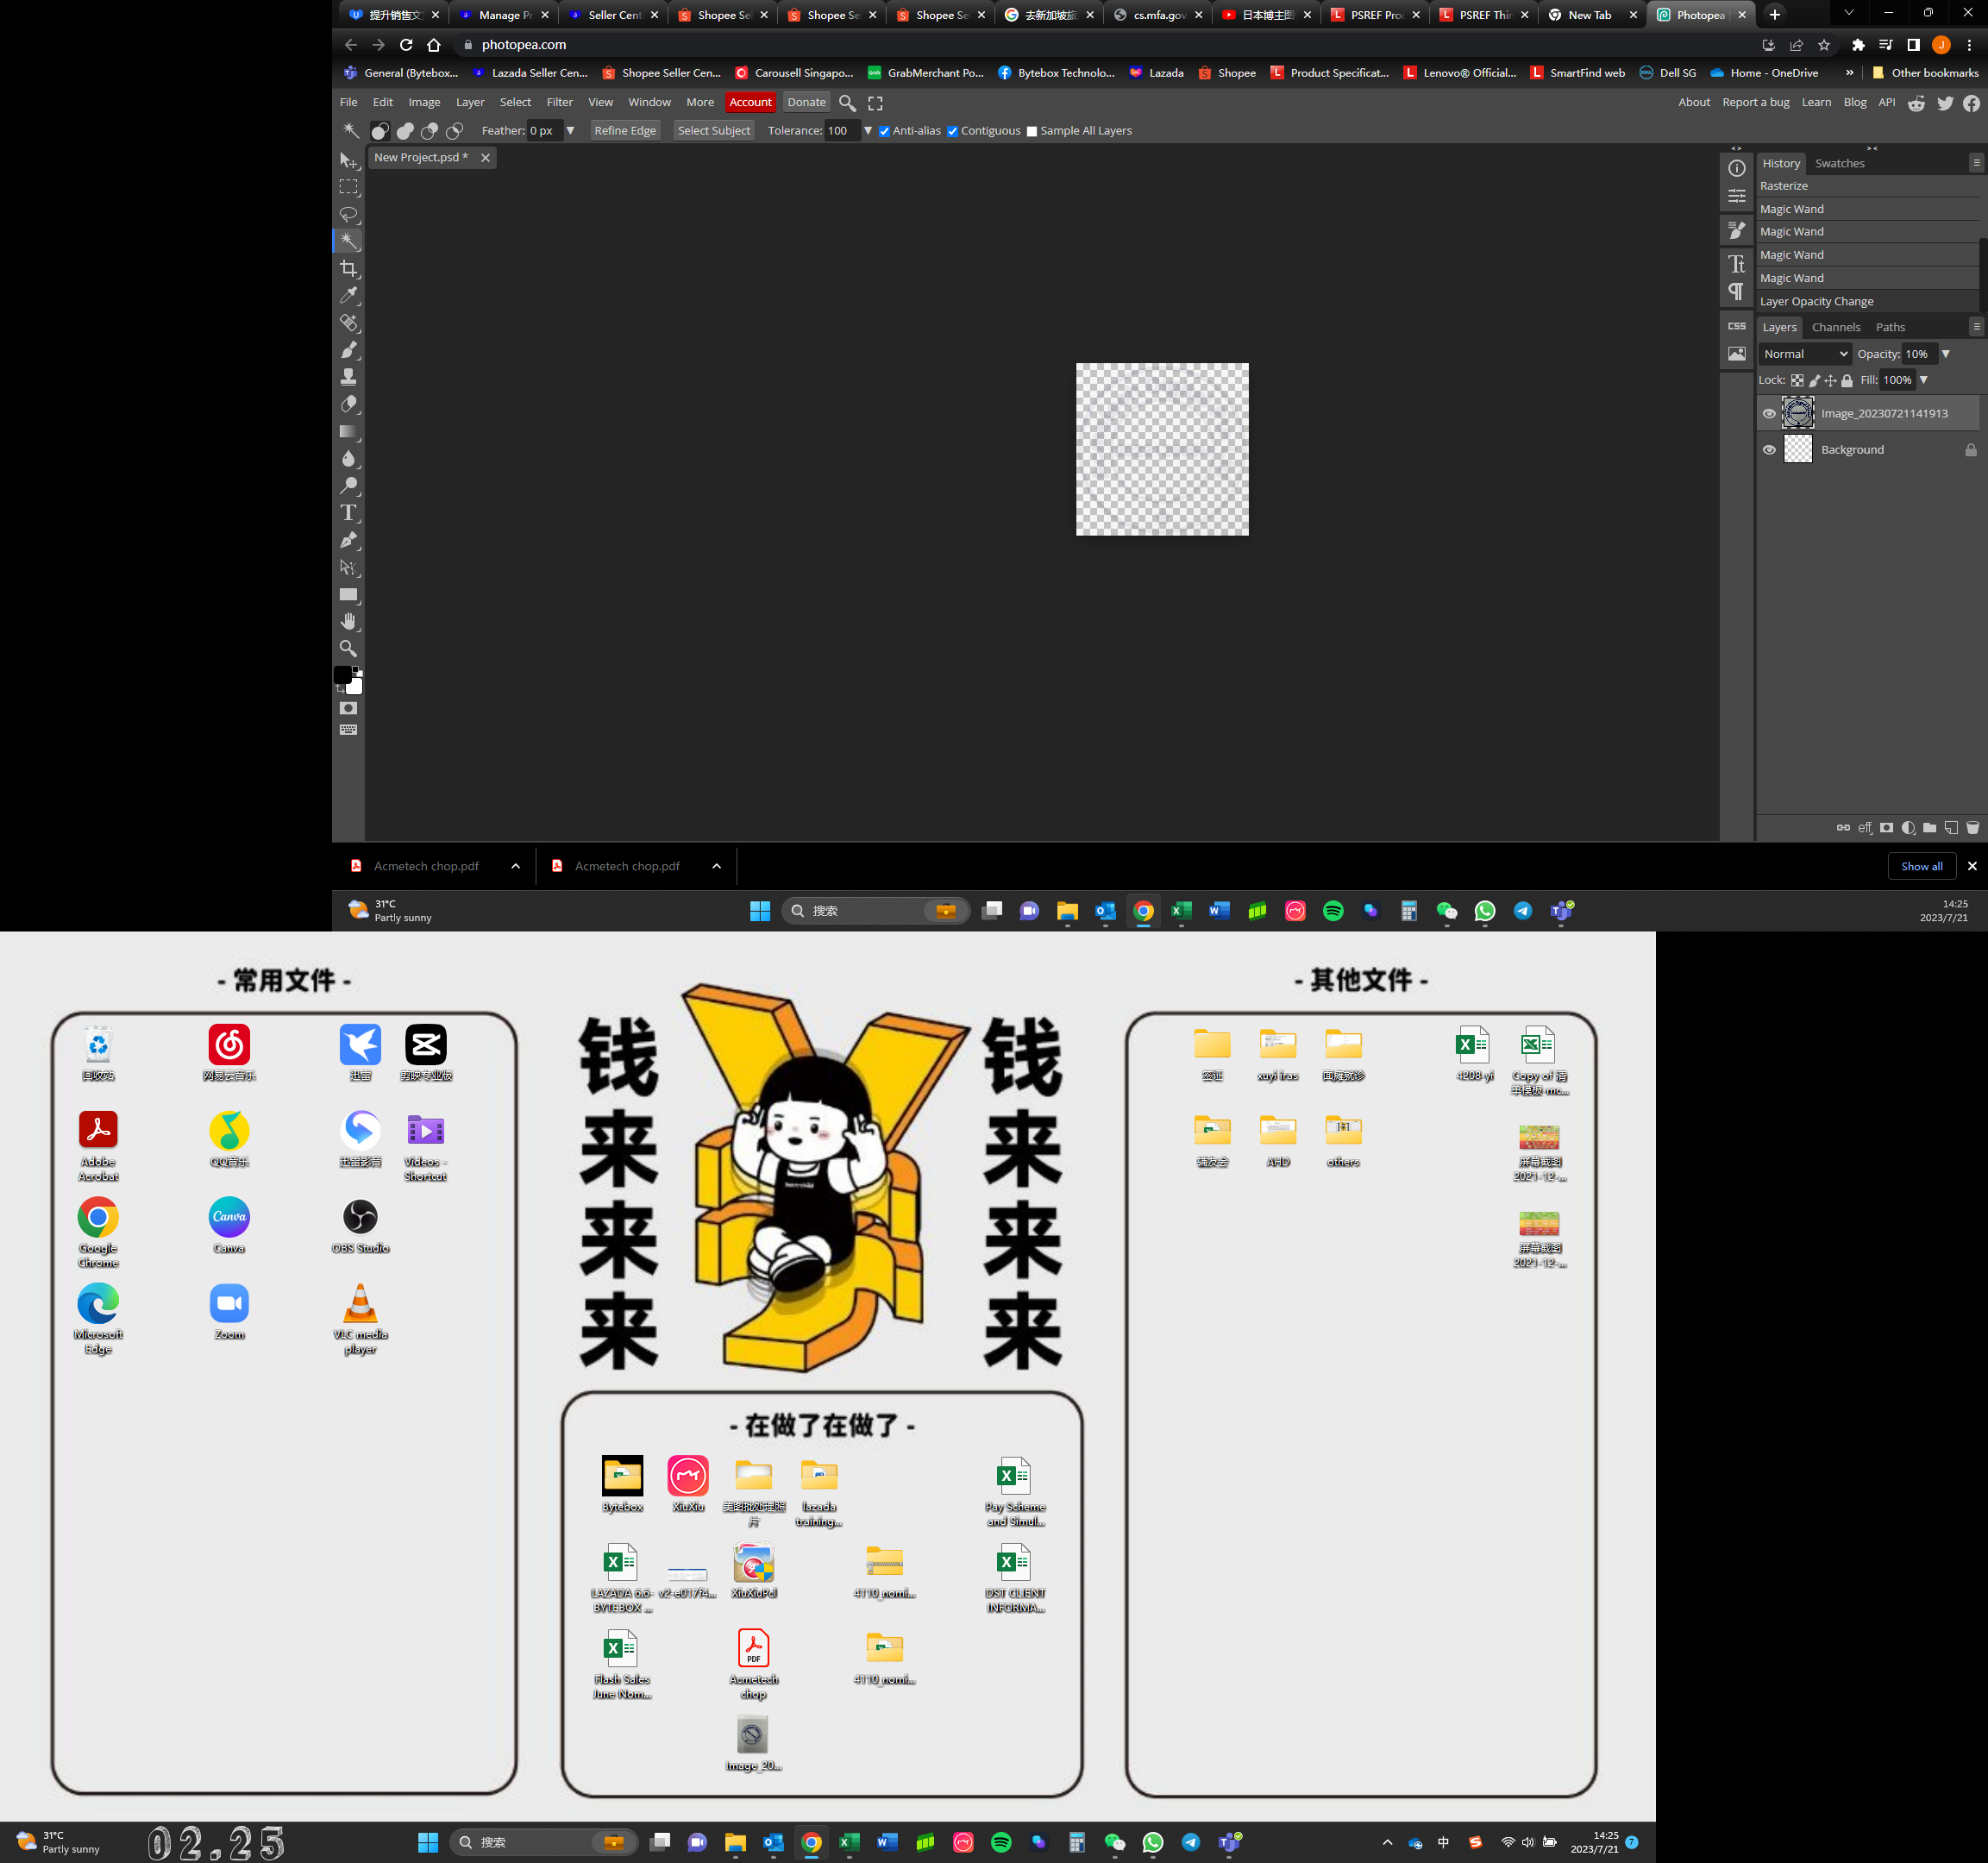Select the Brush tool
1988x1863 pixels.
pyautogui.click(x=348, y=350)
